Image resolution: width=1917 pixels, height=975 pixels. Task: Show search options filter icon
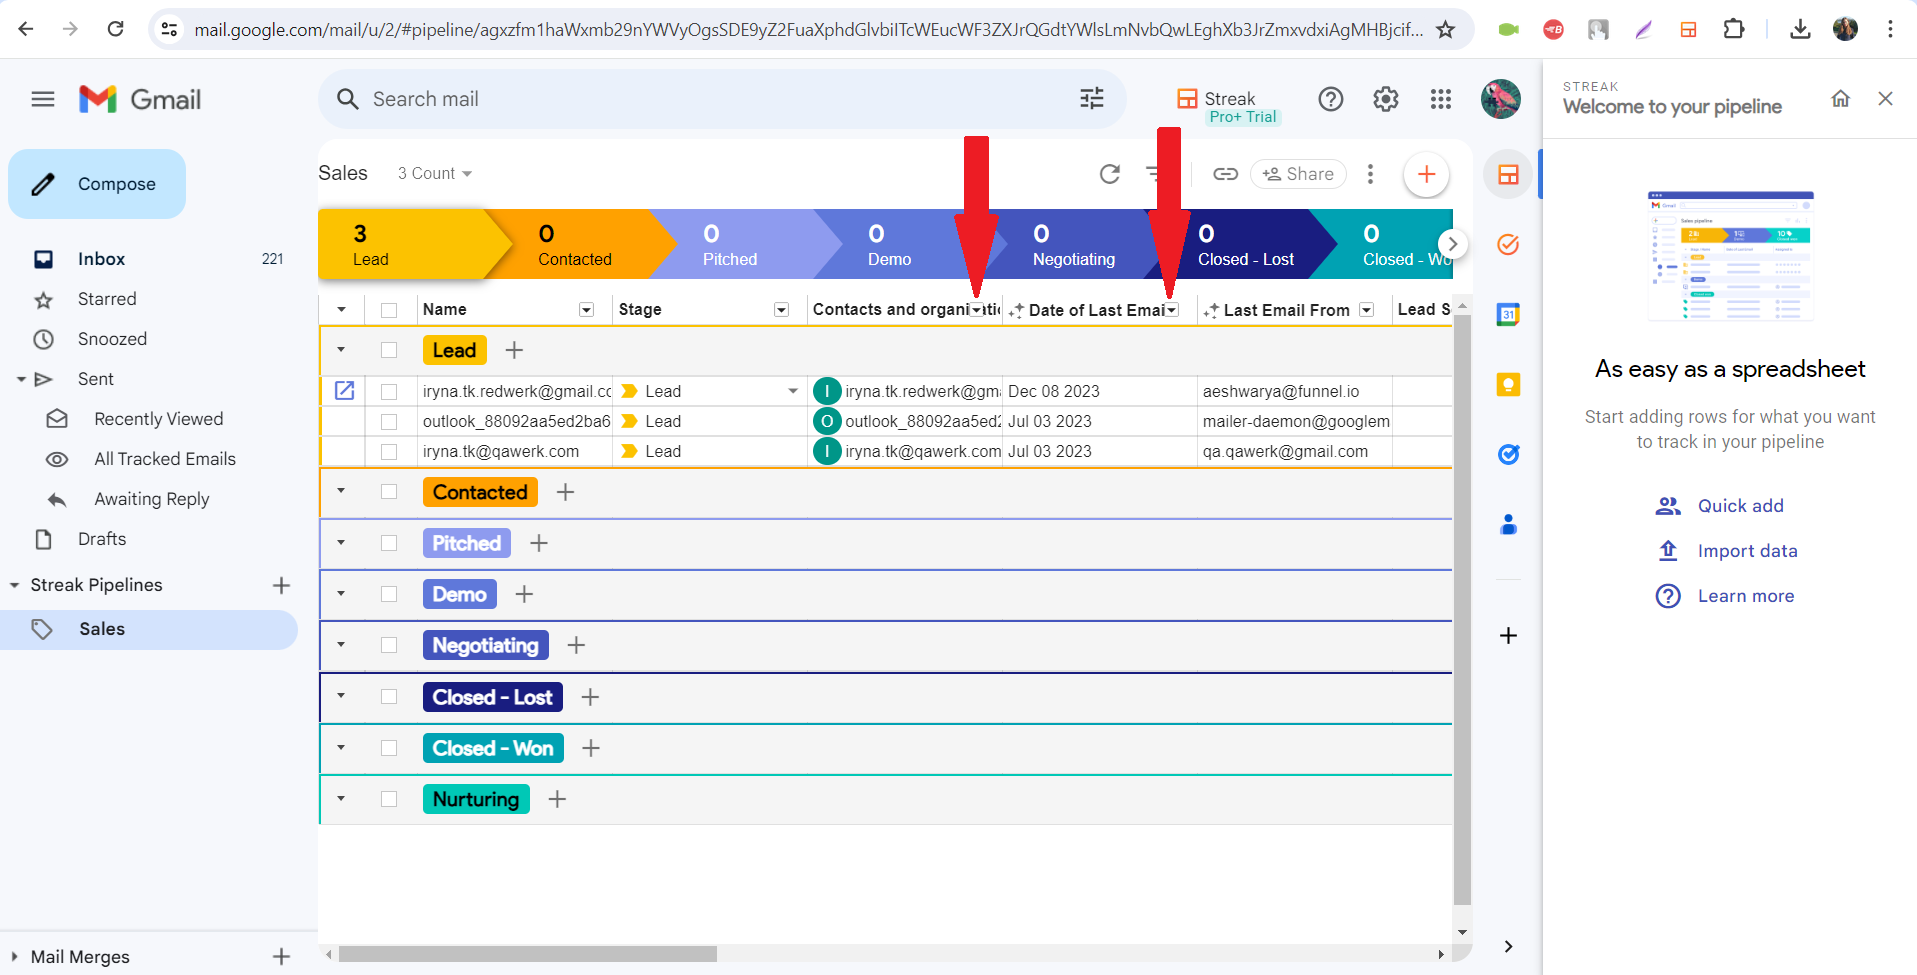(x=1092, y=98)
